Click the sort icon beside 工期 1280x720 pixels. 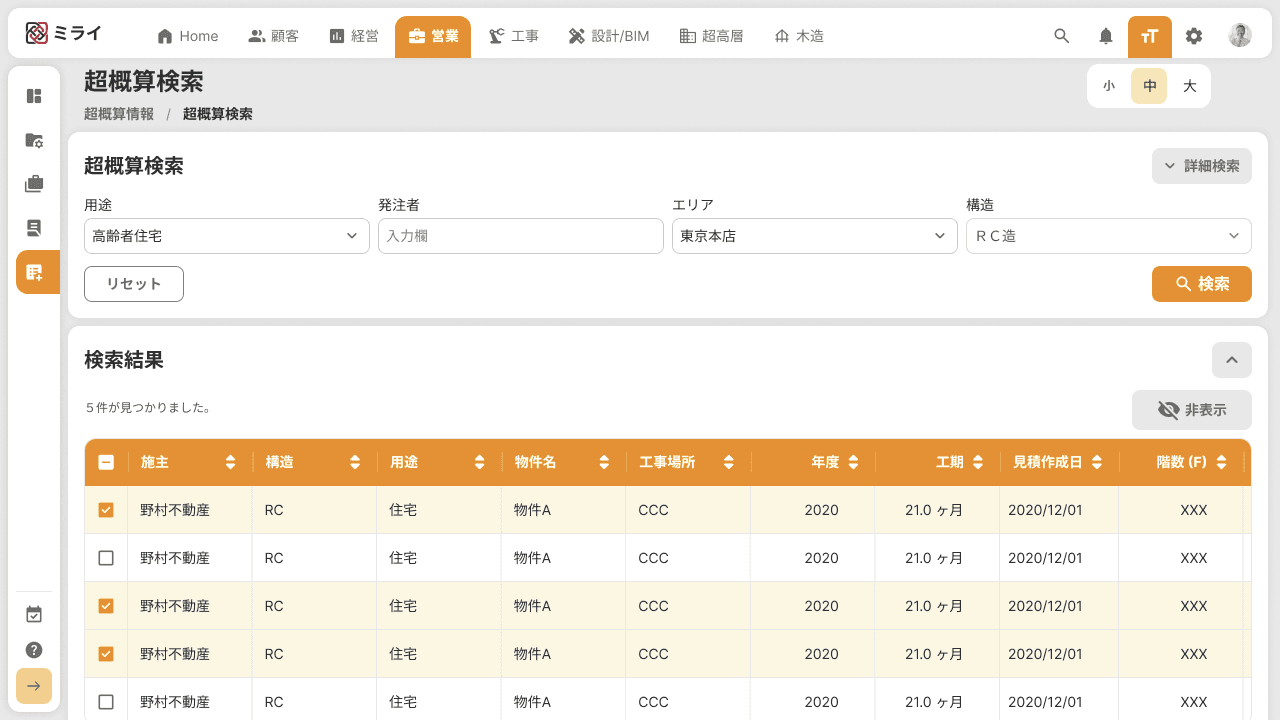point(978,462)
